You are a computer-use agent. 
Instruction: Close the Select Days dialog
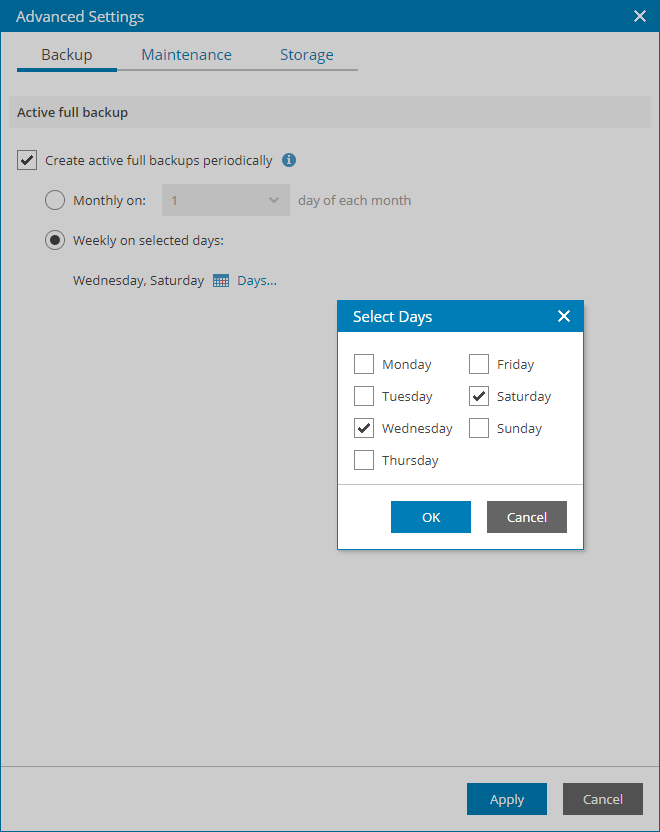pos(564,316)
